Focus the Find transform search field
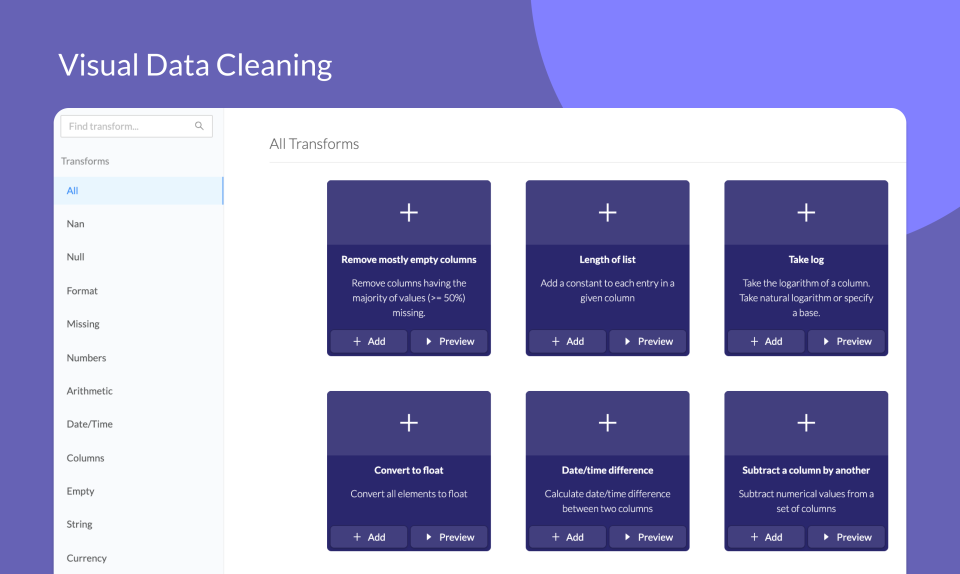The width and height of the screenshot is (960, 574). [137, 126]
